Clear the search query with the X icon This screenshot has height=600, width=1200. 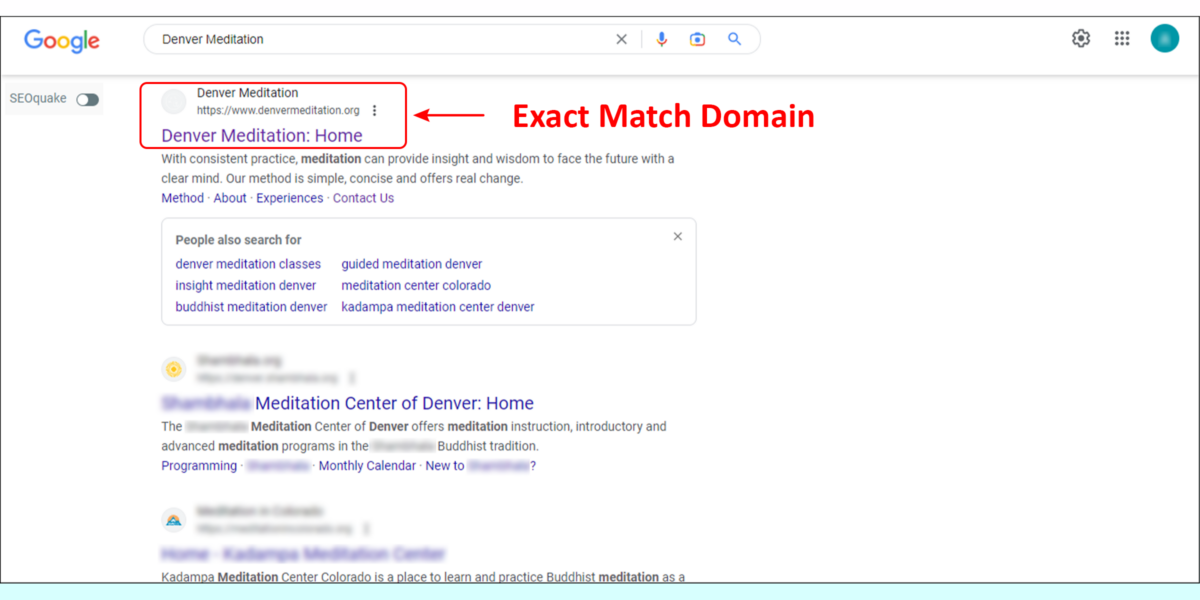621,38
